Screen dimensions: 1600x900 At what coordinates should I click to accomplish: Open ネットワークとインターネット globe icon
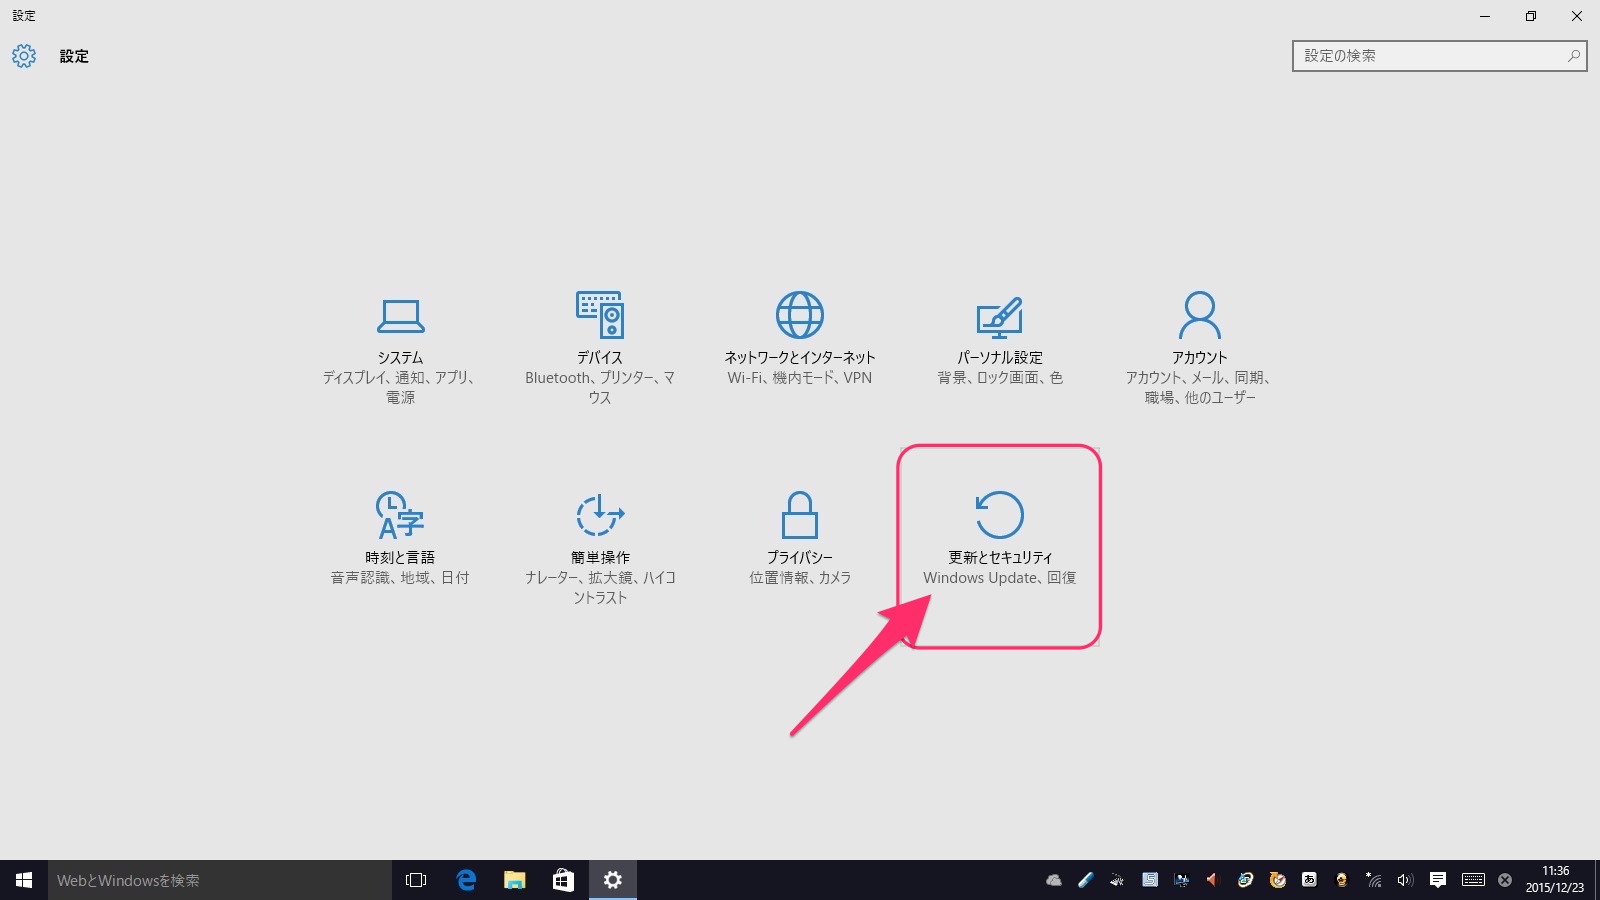pyautogui.click(x=800, y=315)
